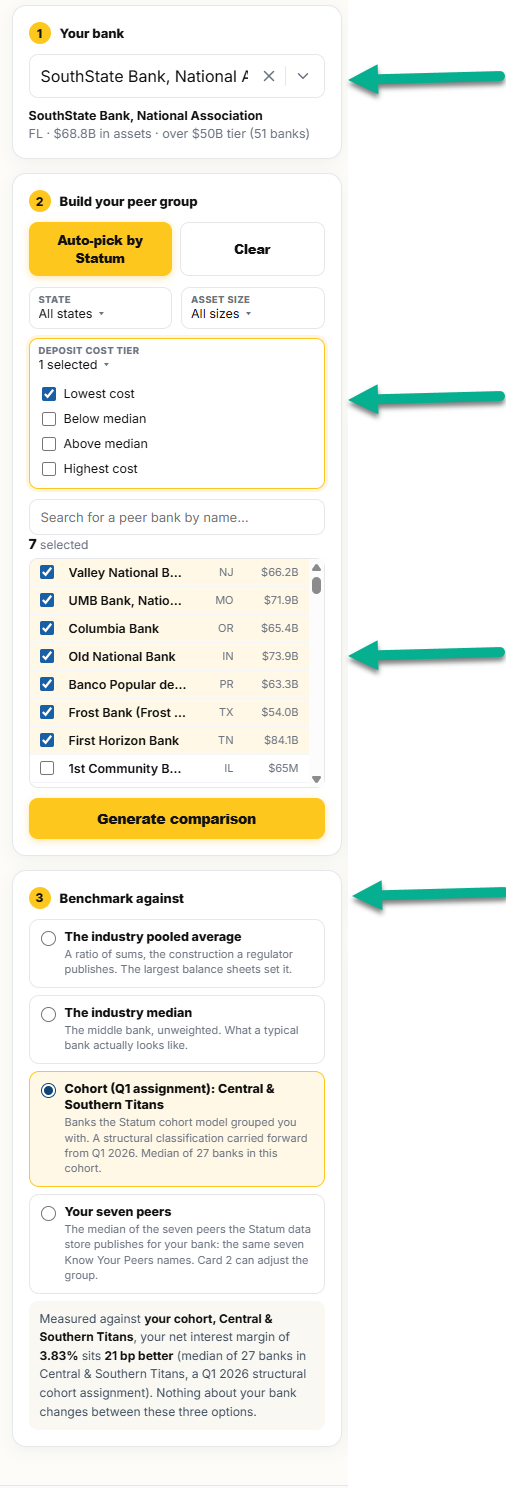Choose the industry median radio option

tap(48, 1014)
